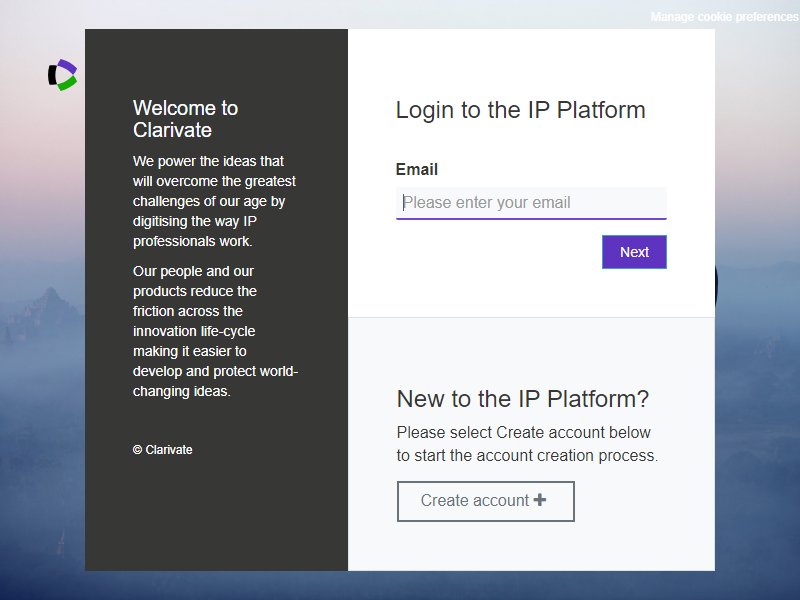Viewport: 800px width, 600px height.
Task: Click the 'Login to the IP Platform' heading
Action: (x=520, y=110)
